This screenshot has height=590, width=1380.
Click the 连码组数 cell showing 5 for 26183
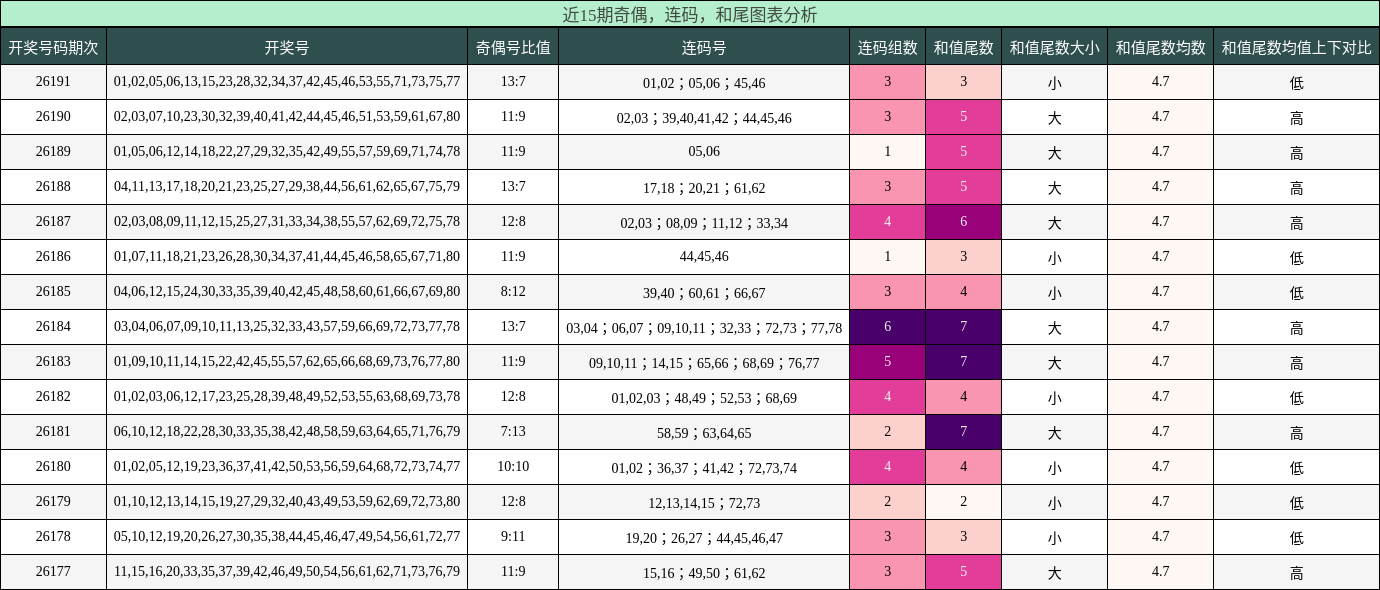888,362
